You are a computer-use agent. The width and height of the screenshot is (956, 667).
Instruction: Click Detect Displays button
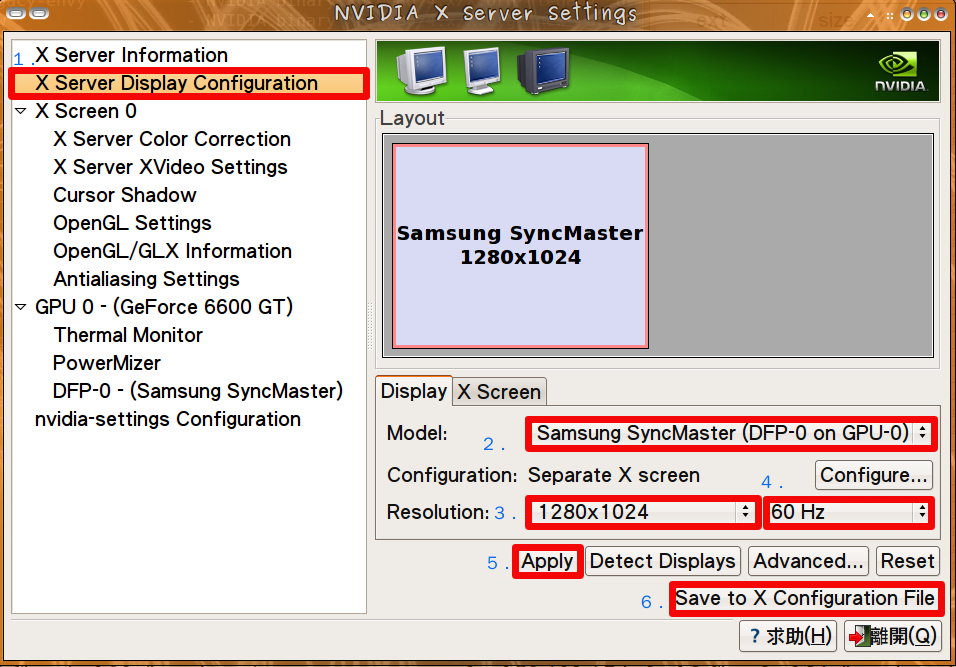pos(663,561)
